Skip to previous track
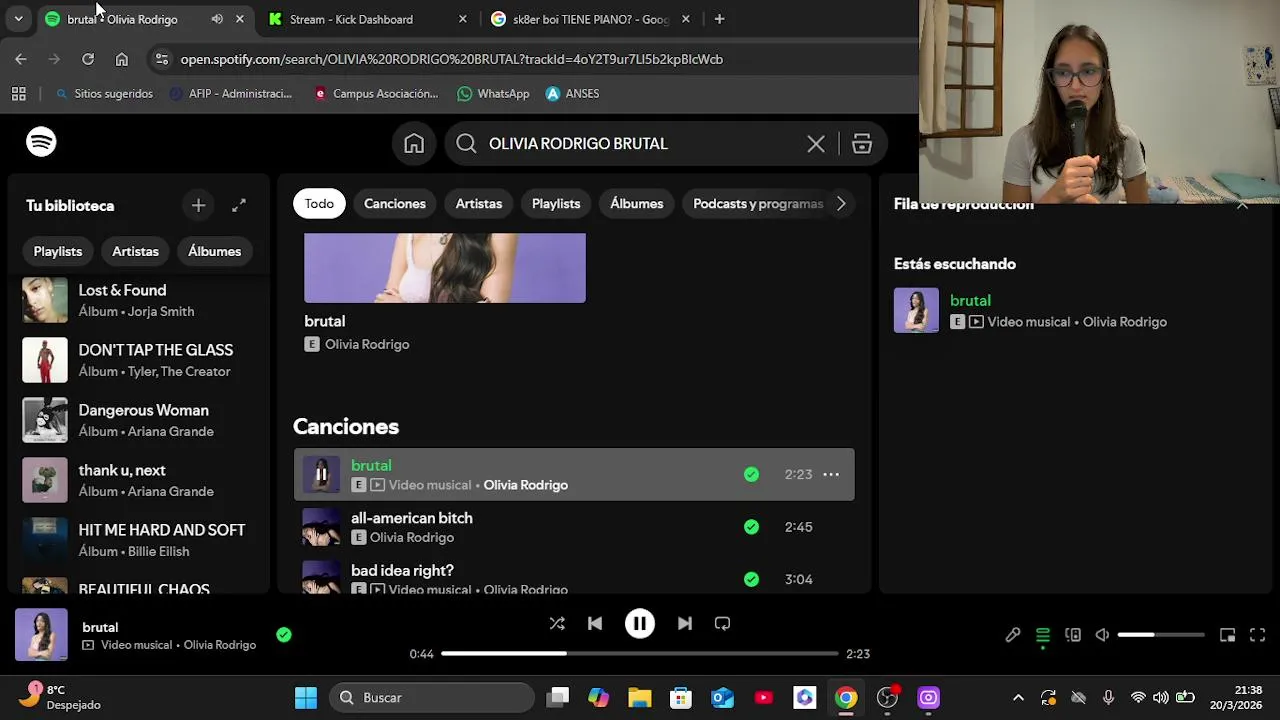Image resolution: width=1280 pixels, height=720 pixels. pos(595,623)
